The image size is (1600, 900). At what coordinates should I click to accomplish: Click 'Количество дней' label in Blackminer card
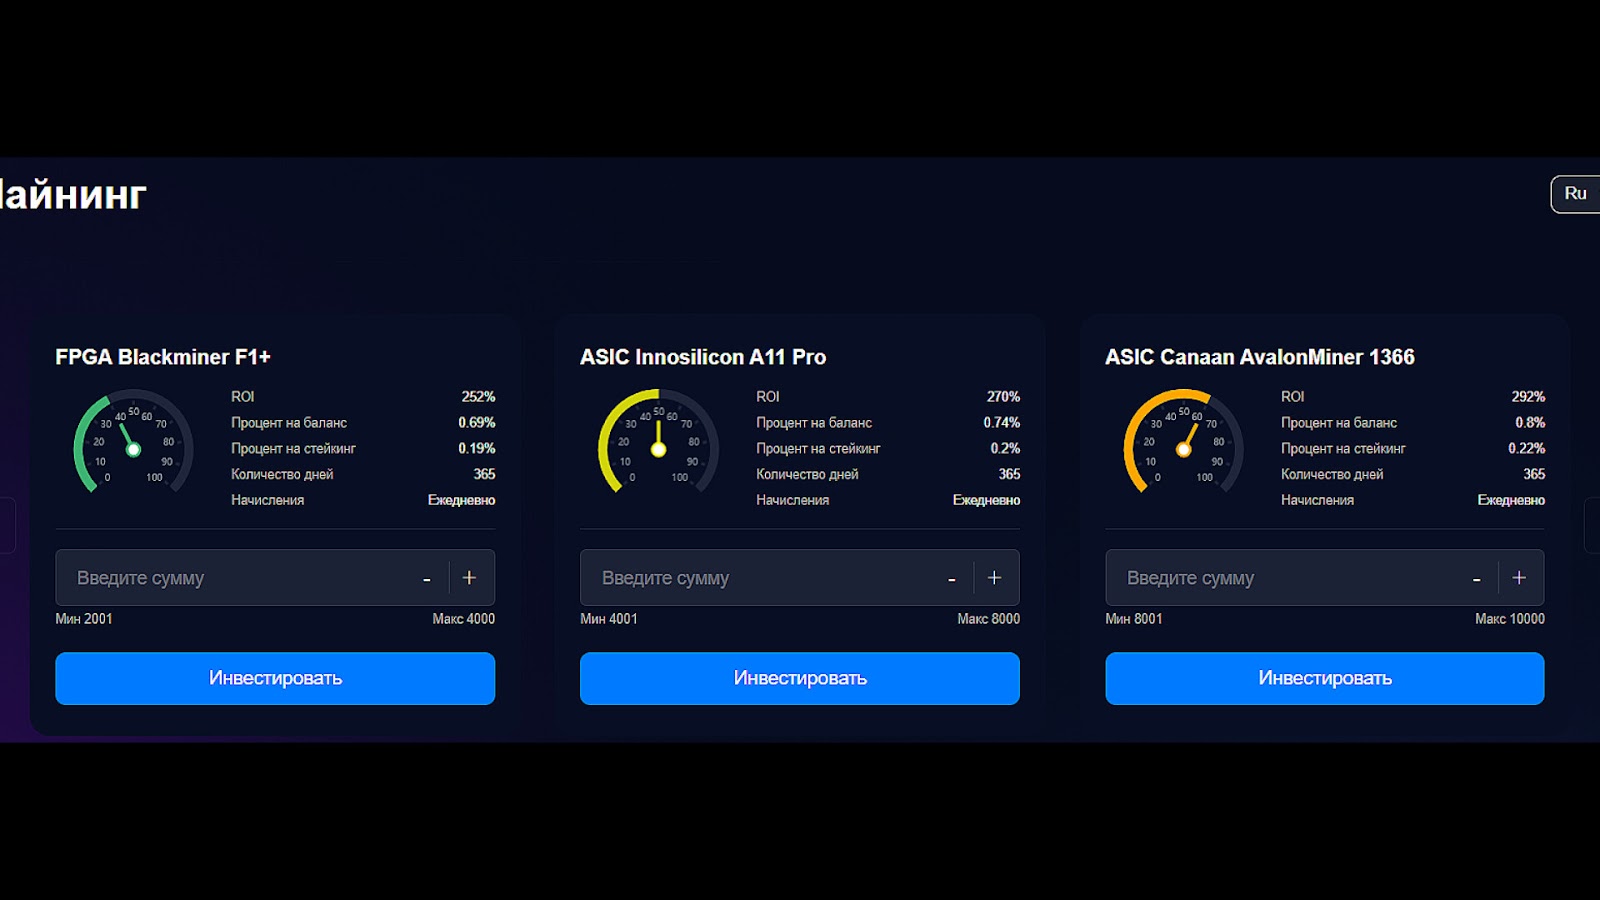[282, 474]
